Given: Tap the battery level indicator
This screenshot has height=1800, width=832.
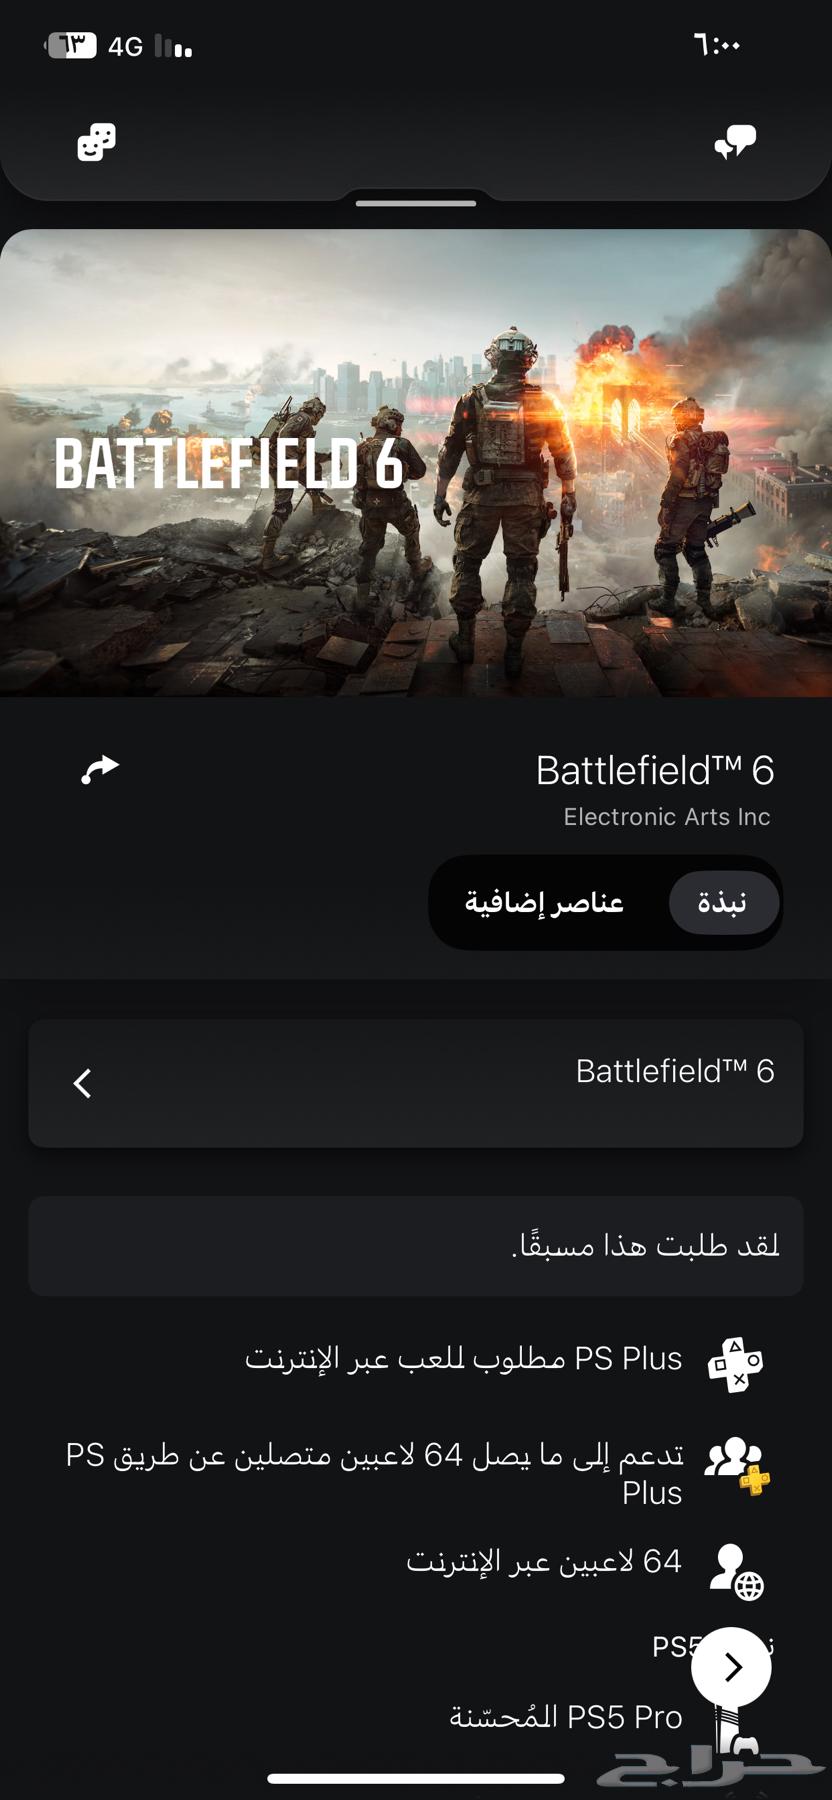Looking at the screenshot, I should coord(70,45).
